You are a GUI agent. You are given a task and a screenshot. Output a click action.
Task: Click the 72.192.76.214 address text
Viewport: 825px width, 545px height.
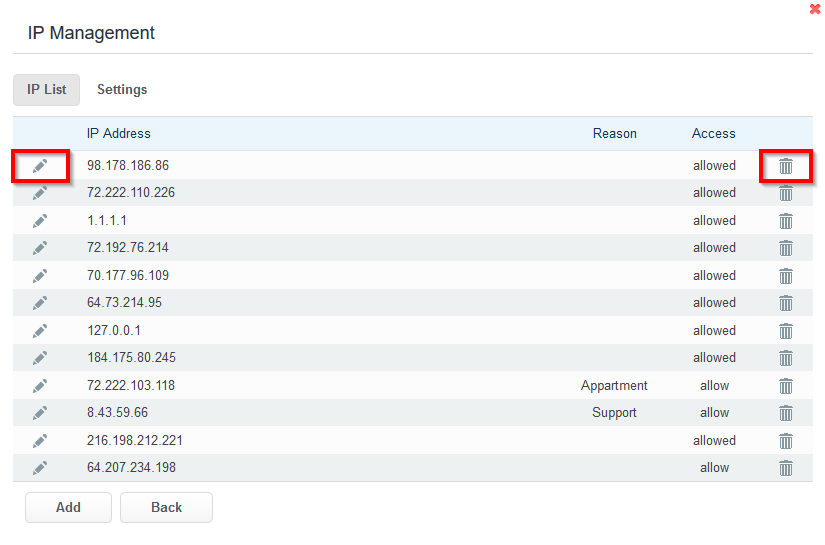tap(128, 247)
